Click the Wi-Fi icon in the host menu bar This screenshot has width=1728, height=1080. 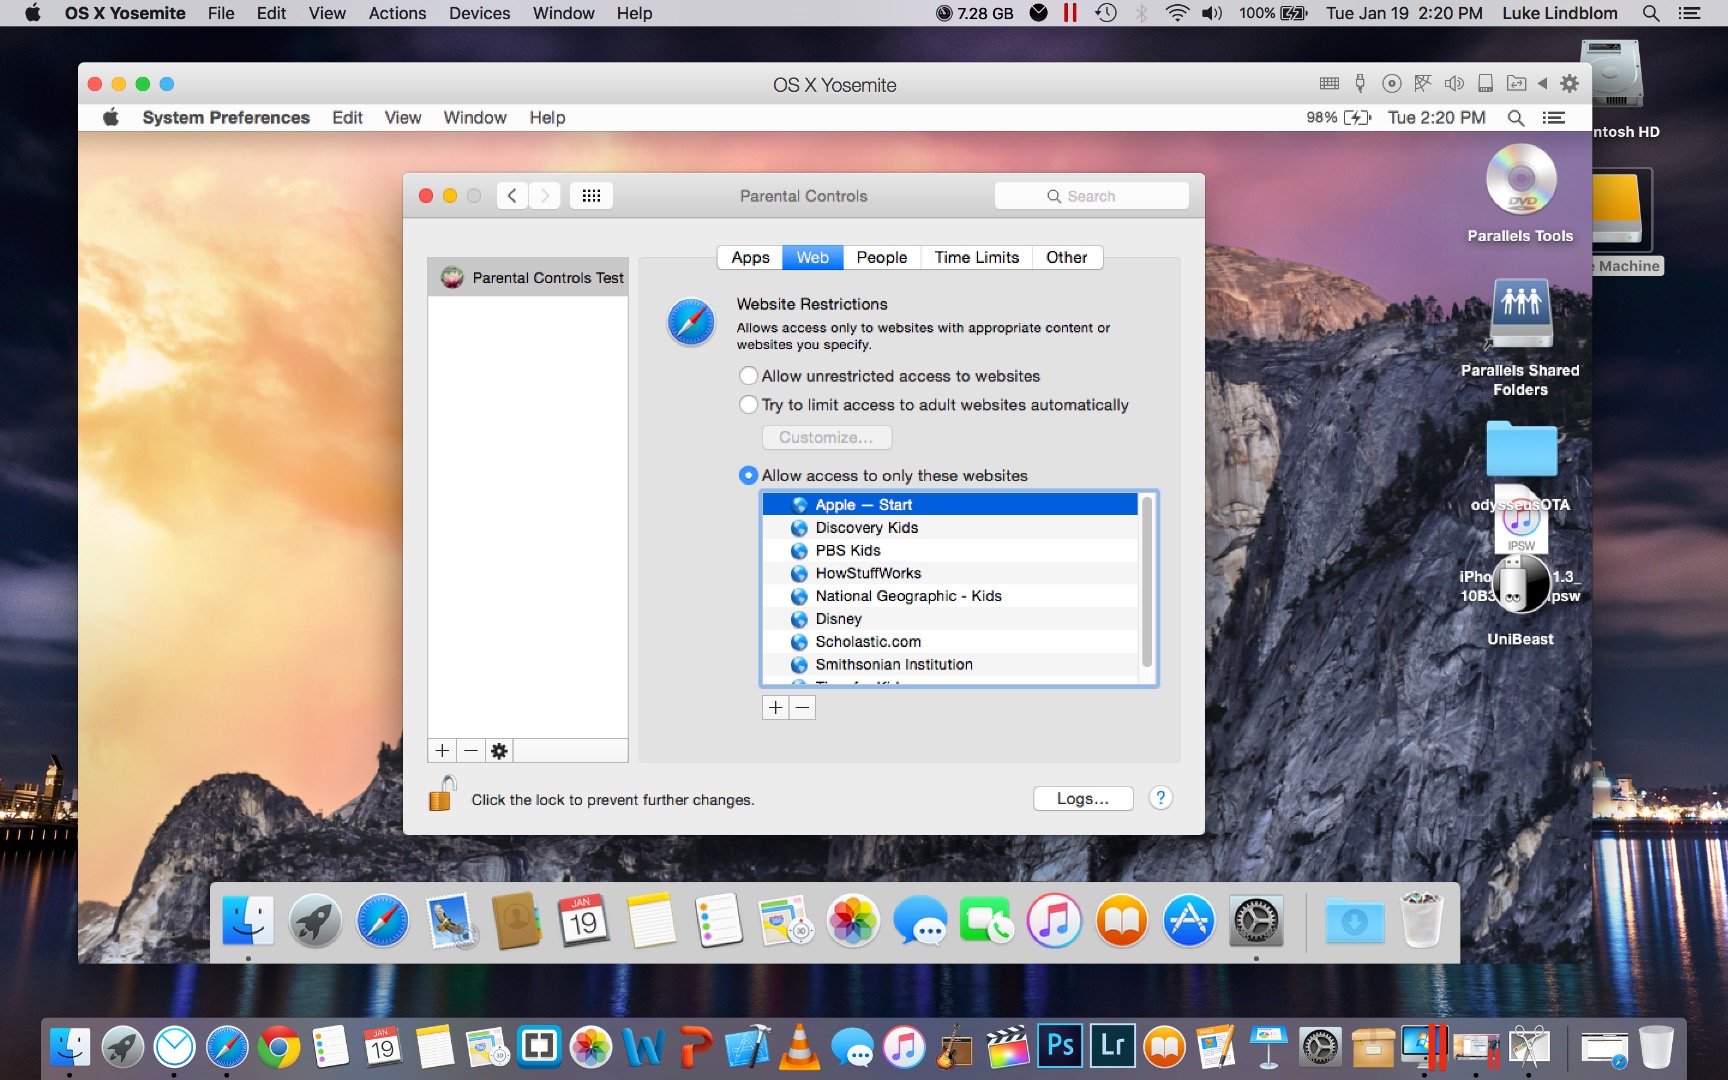point(1178,13)
